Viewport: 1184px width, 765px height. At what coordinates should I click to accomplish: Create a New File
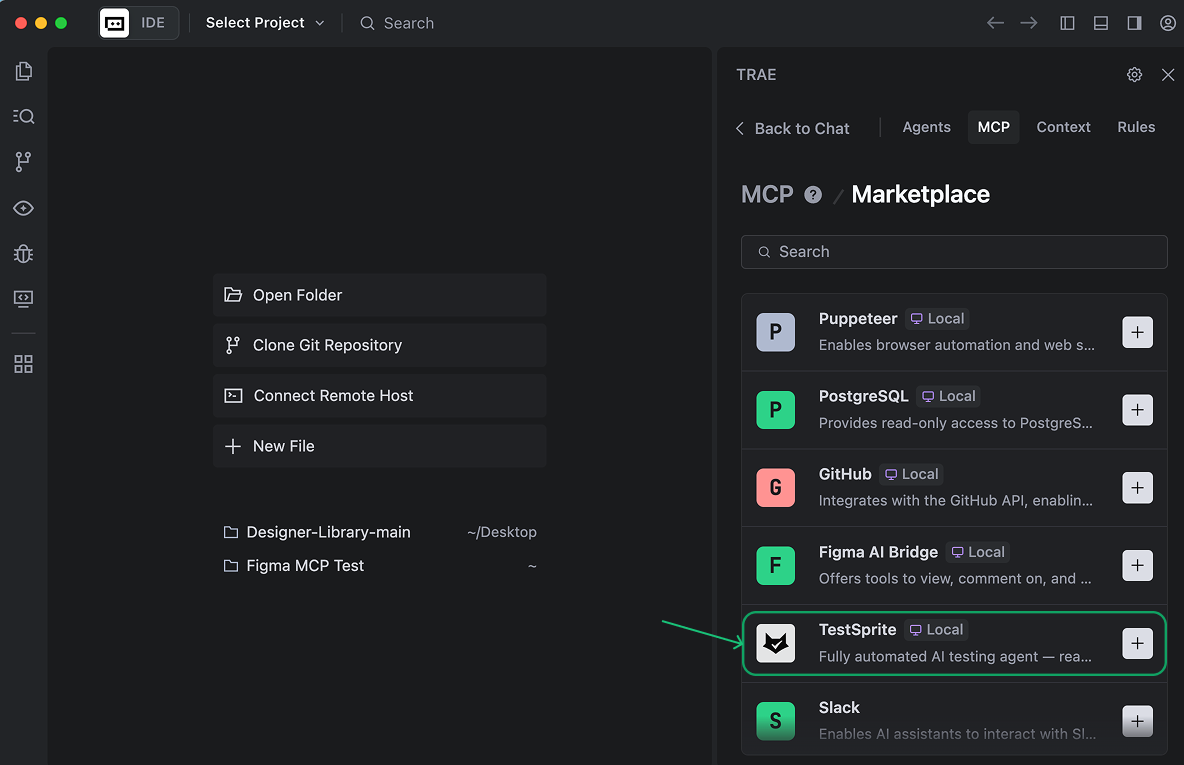click(380, 446)
